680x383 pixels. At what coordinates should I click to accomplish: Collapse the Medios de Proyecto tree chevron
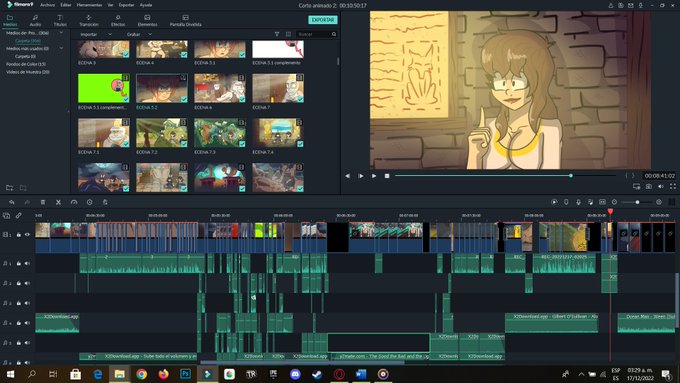[x=61, y=33]
